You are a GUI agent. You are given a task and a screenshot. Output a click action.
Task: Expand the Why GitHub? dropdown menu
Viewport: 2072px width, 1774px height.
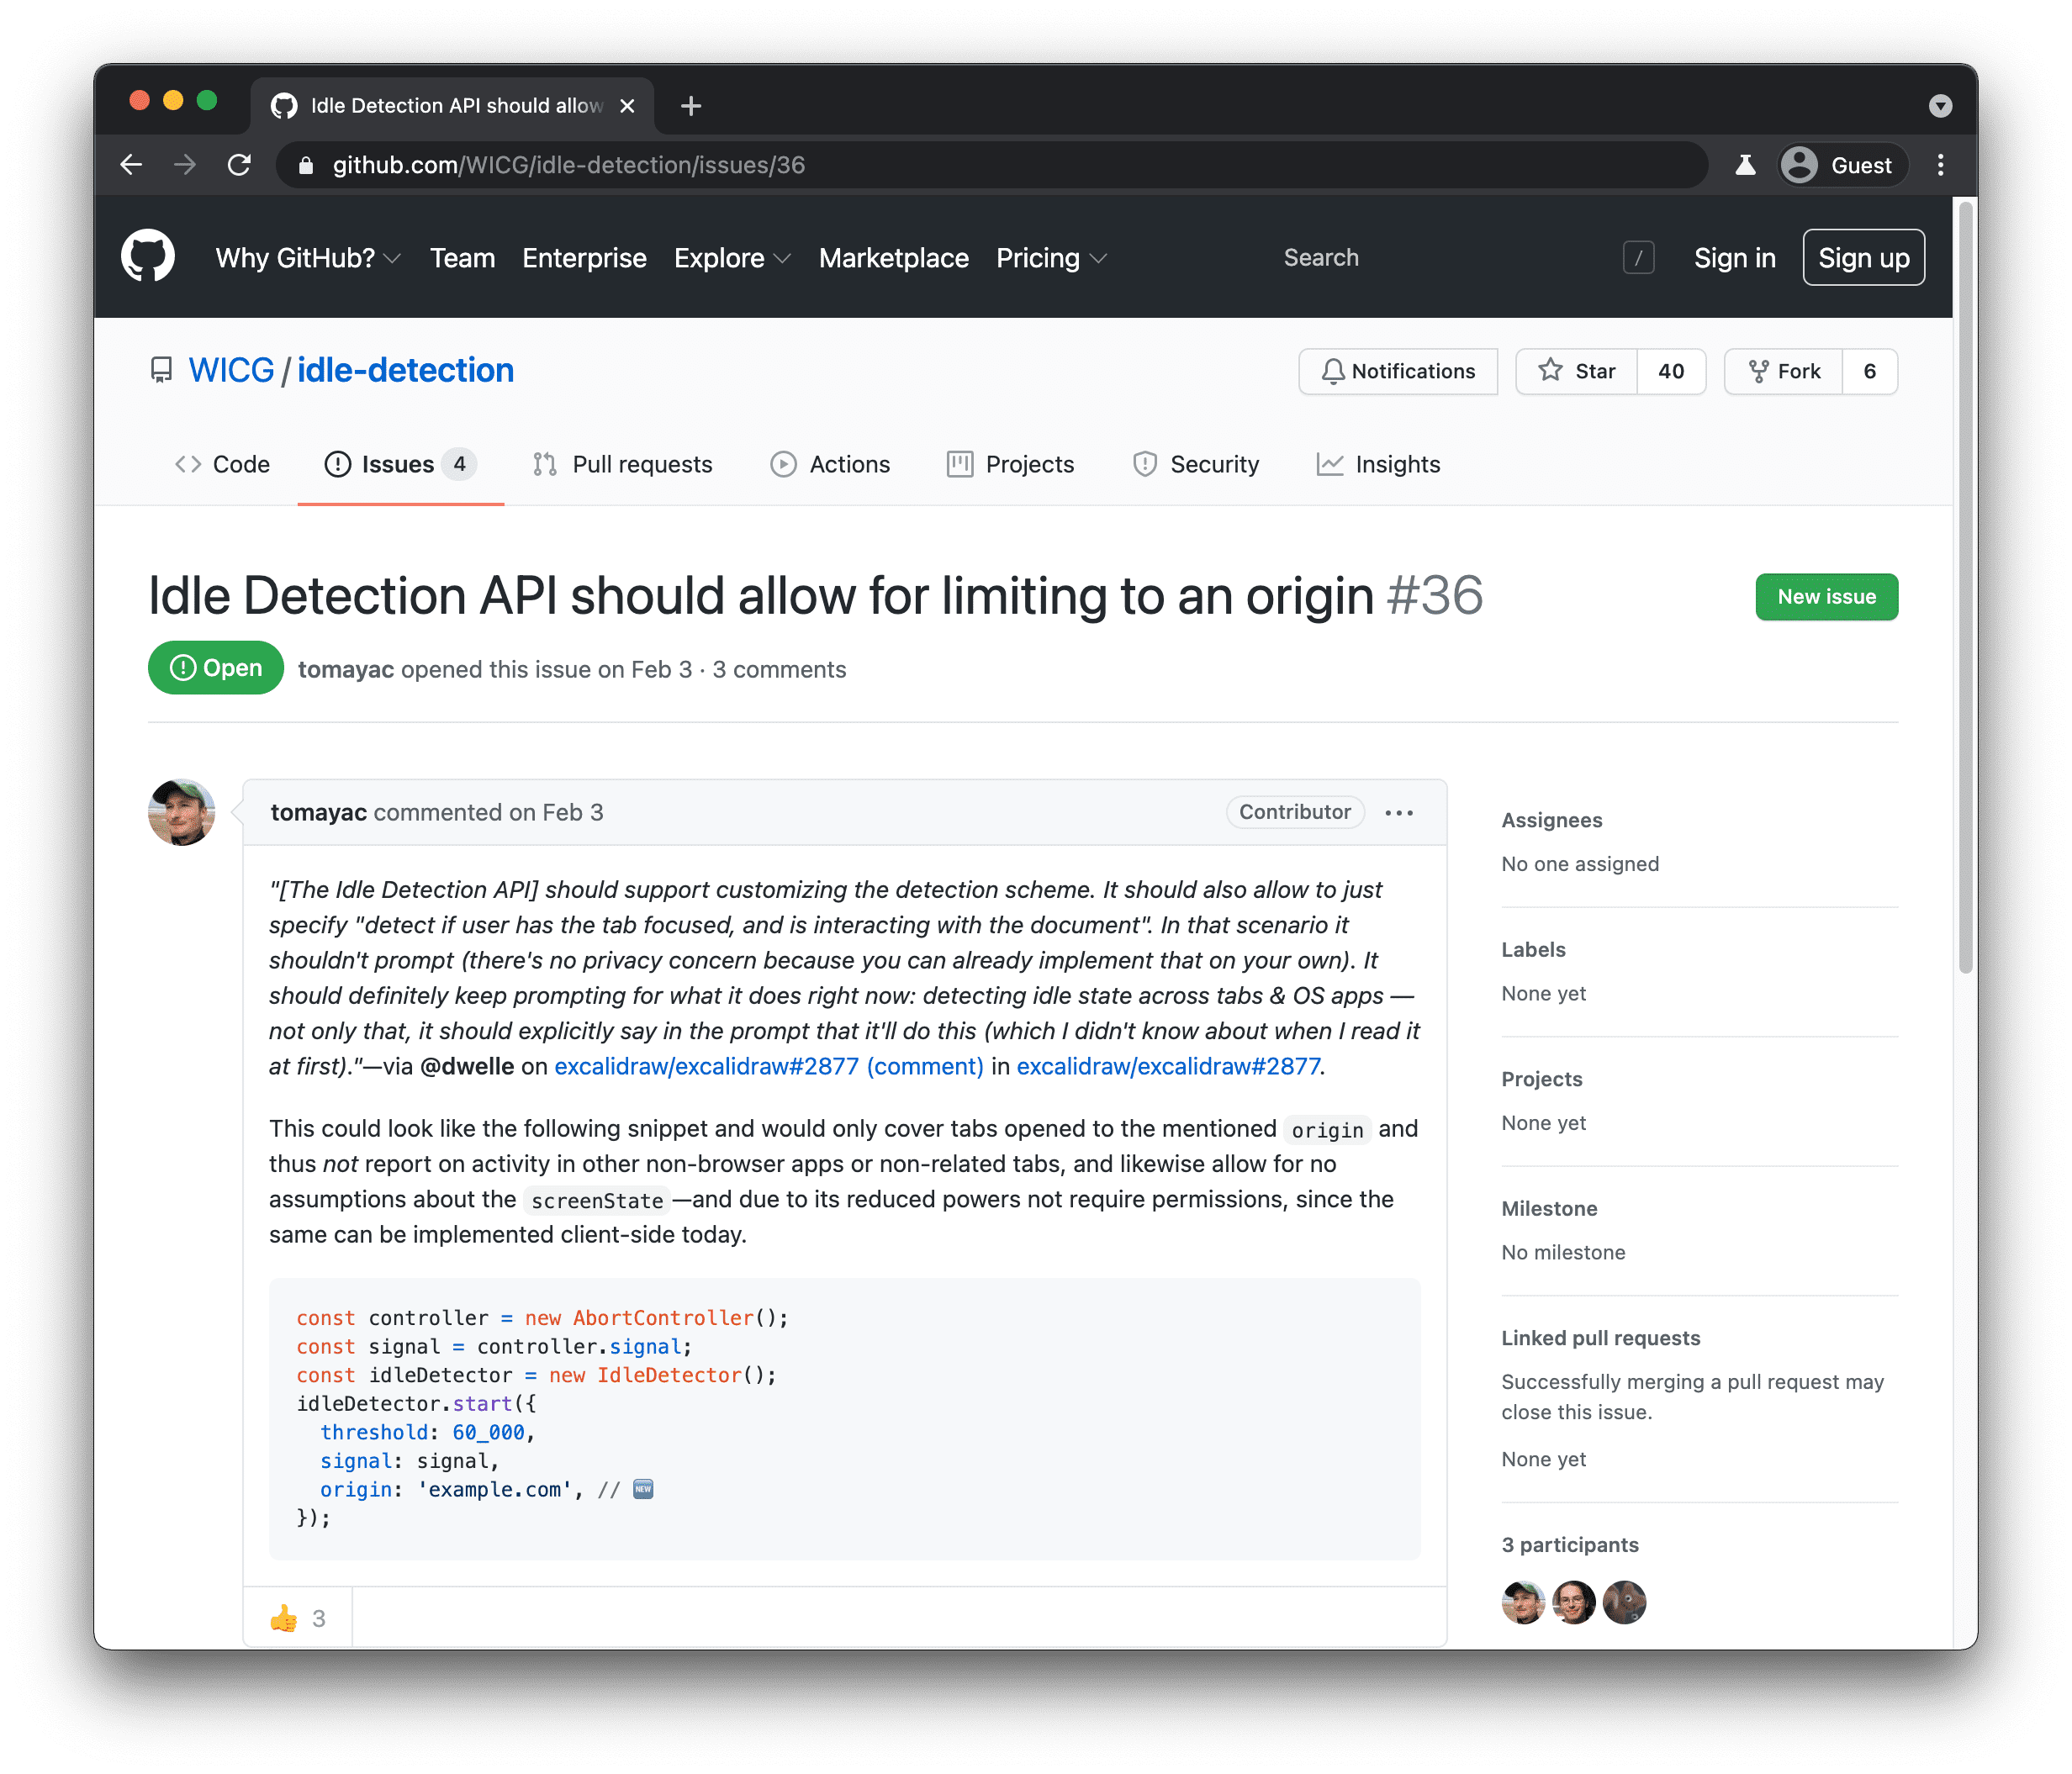[x=301, y=259]
